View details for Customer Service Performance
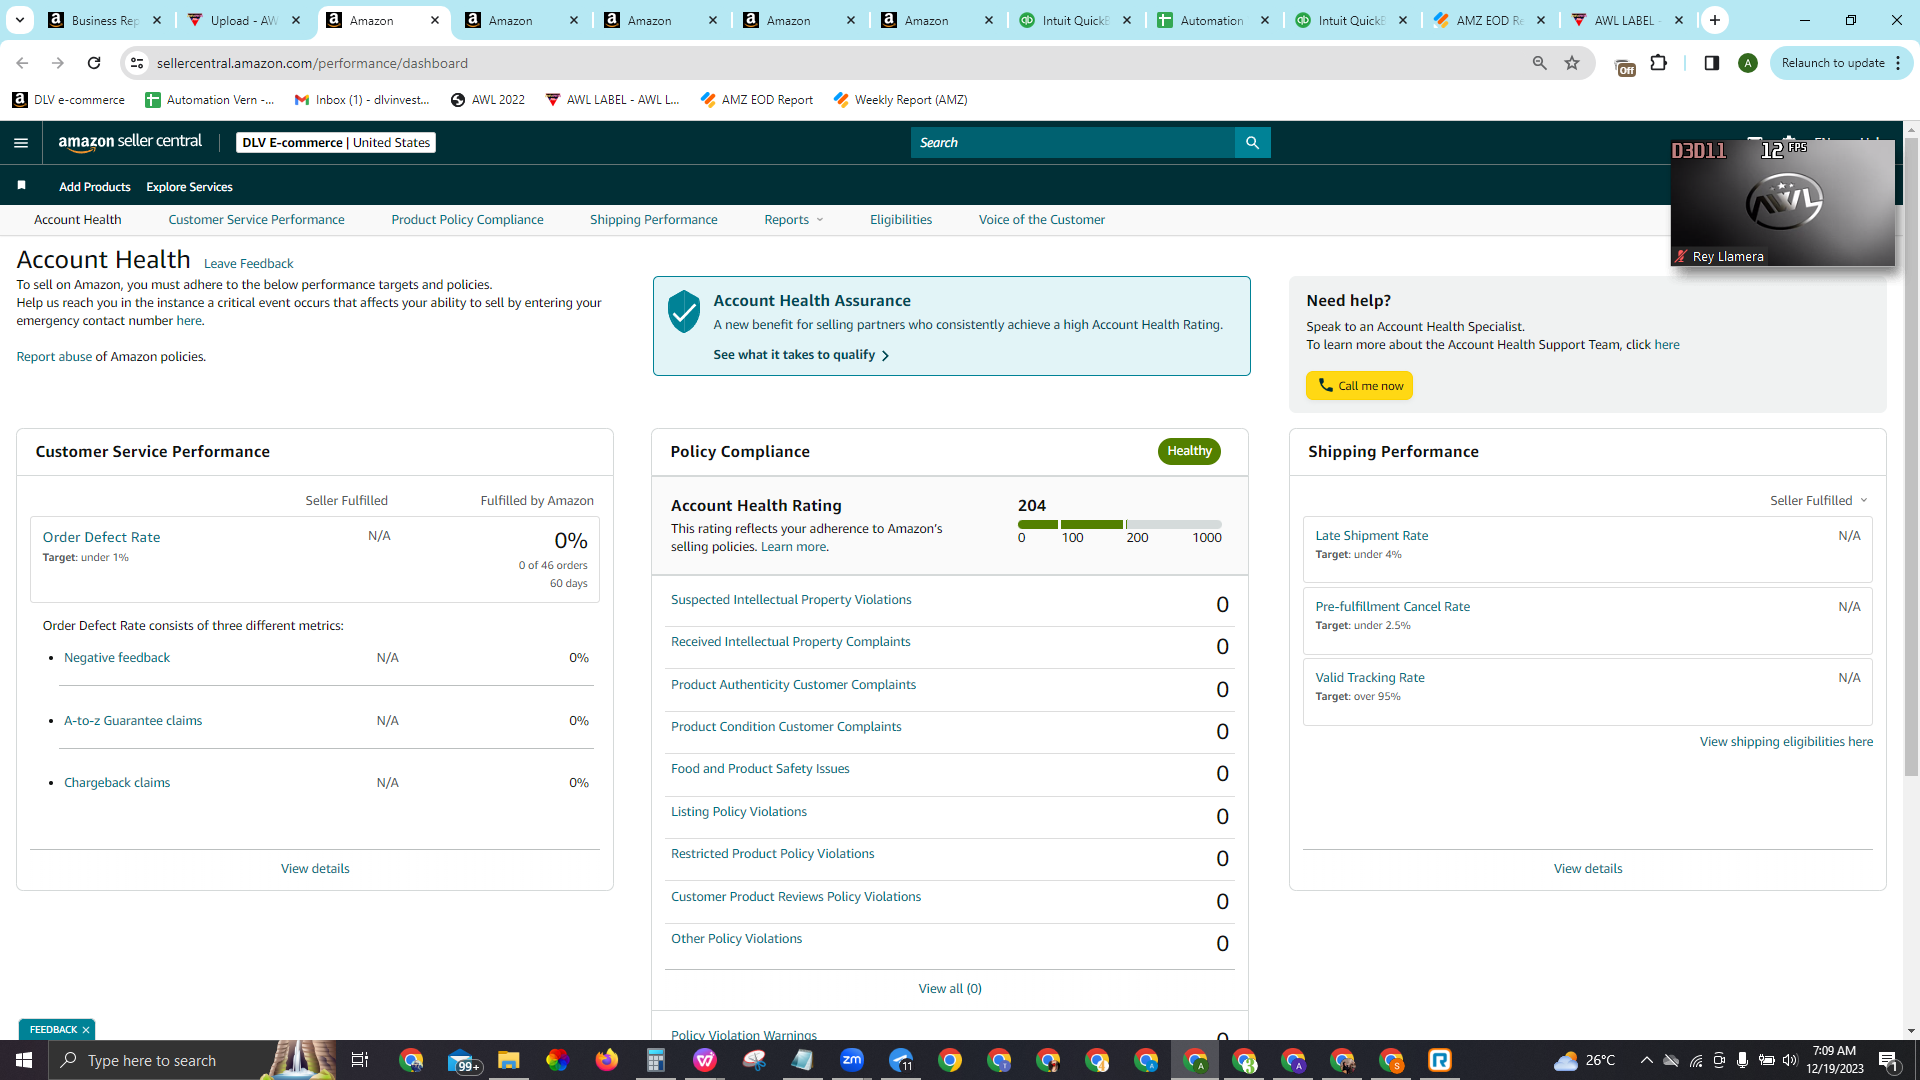Image resolution: width=1920 pixels, height=1080 pixels. (x=315, y=869)
